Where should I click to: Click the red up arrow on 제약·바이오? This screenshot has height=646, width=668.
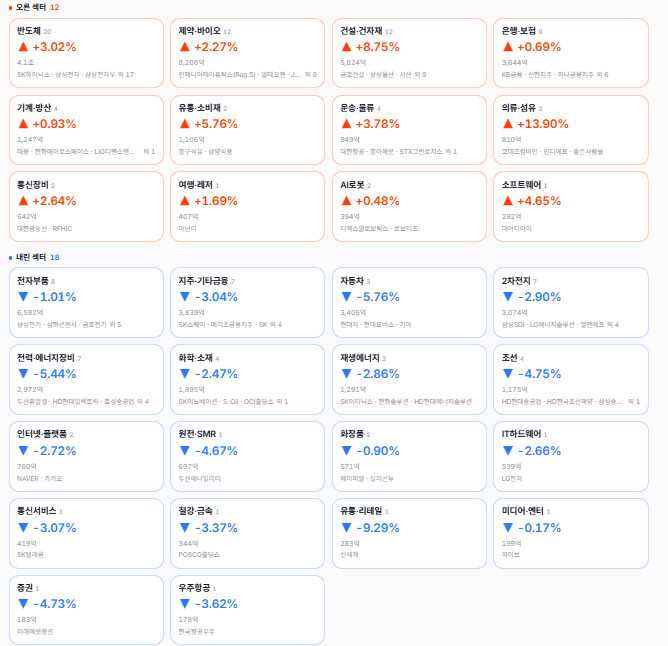(x=184, y=47)
